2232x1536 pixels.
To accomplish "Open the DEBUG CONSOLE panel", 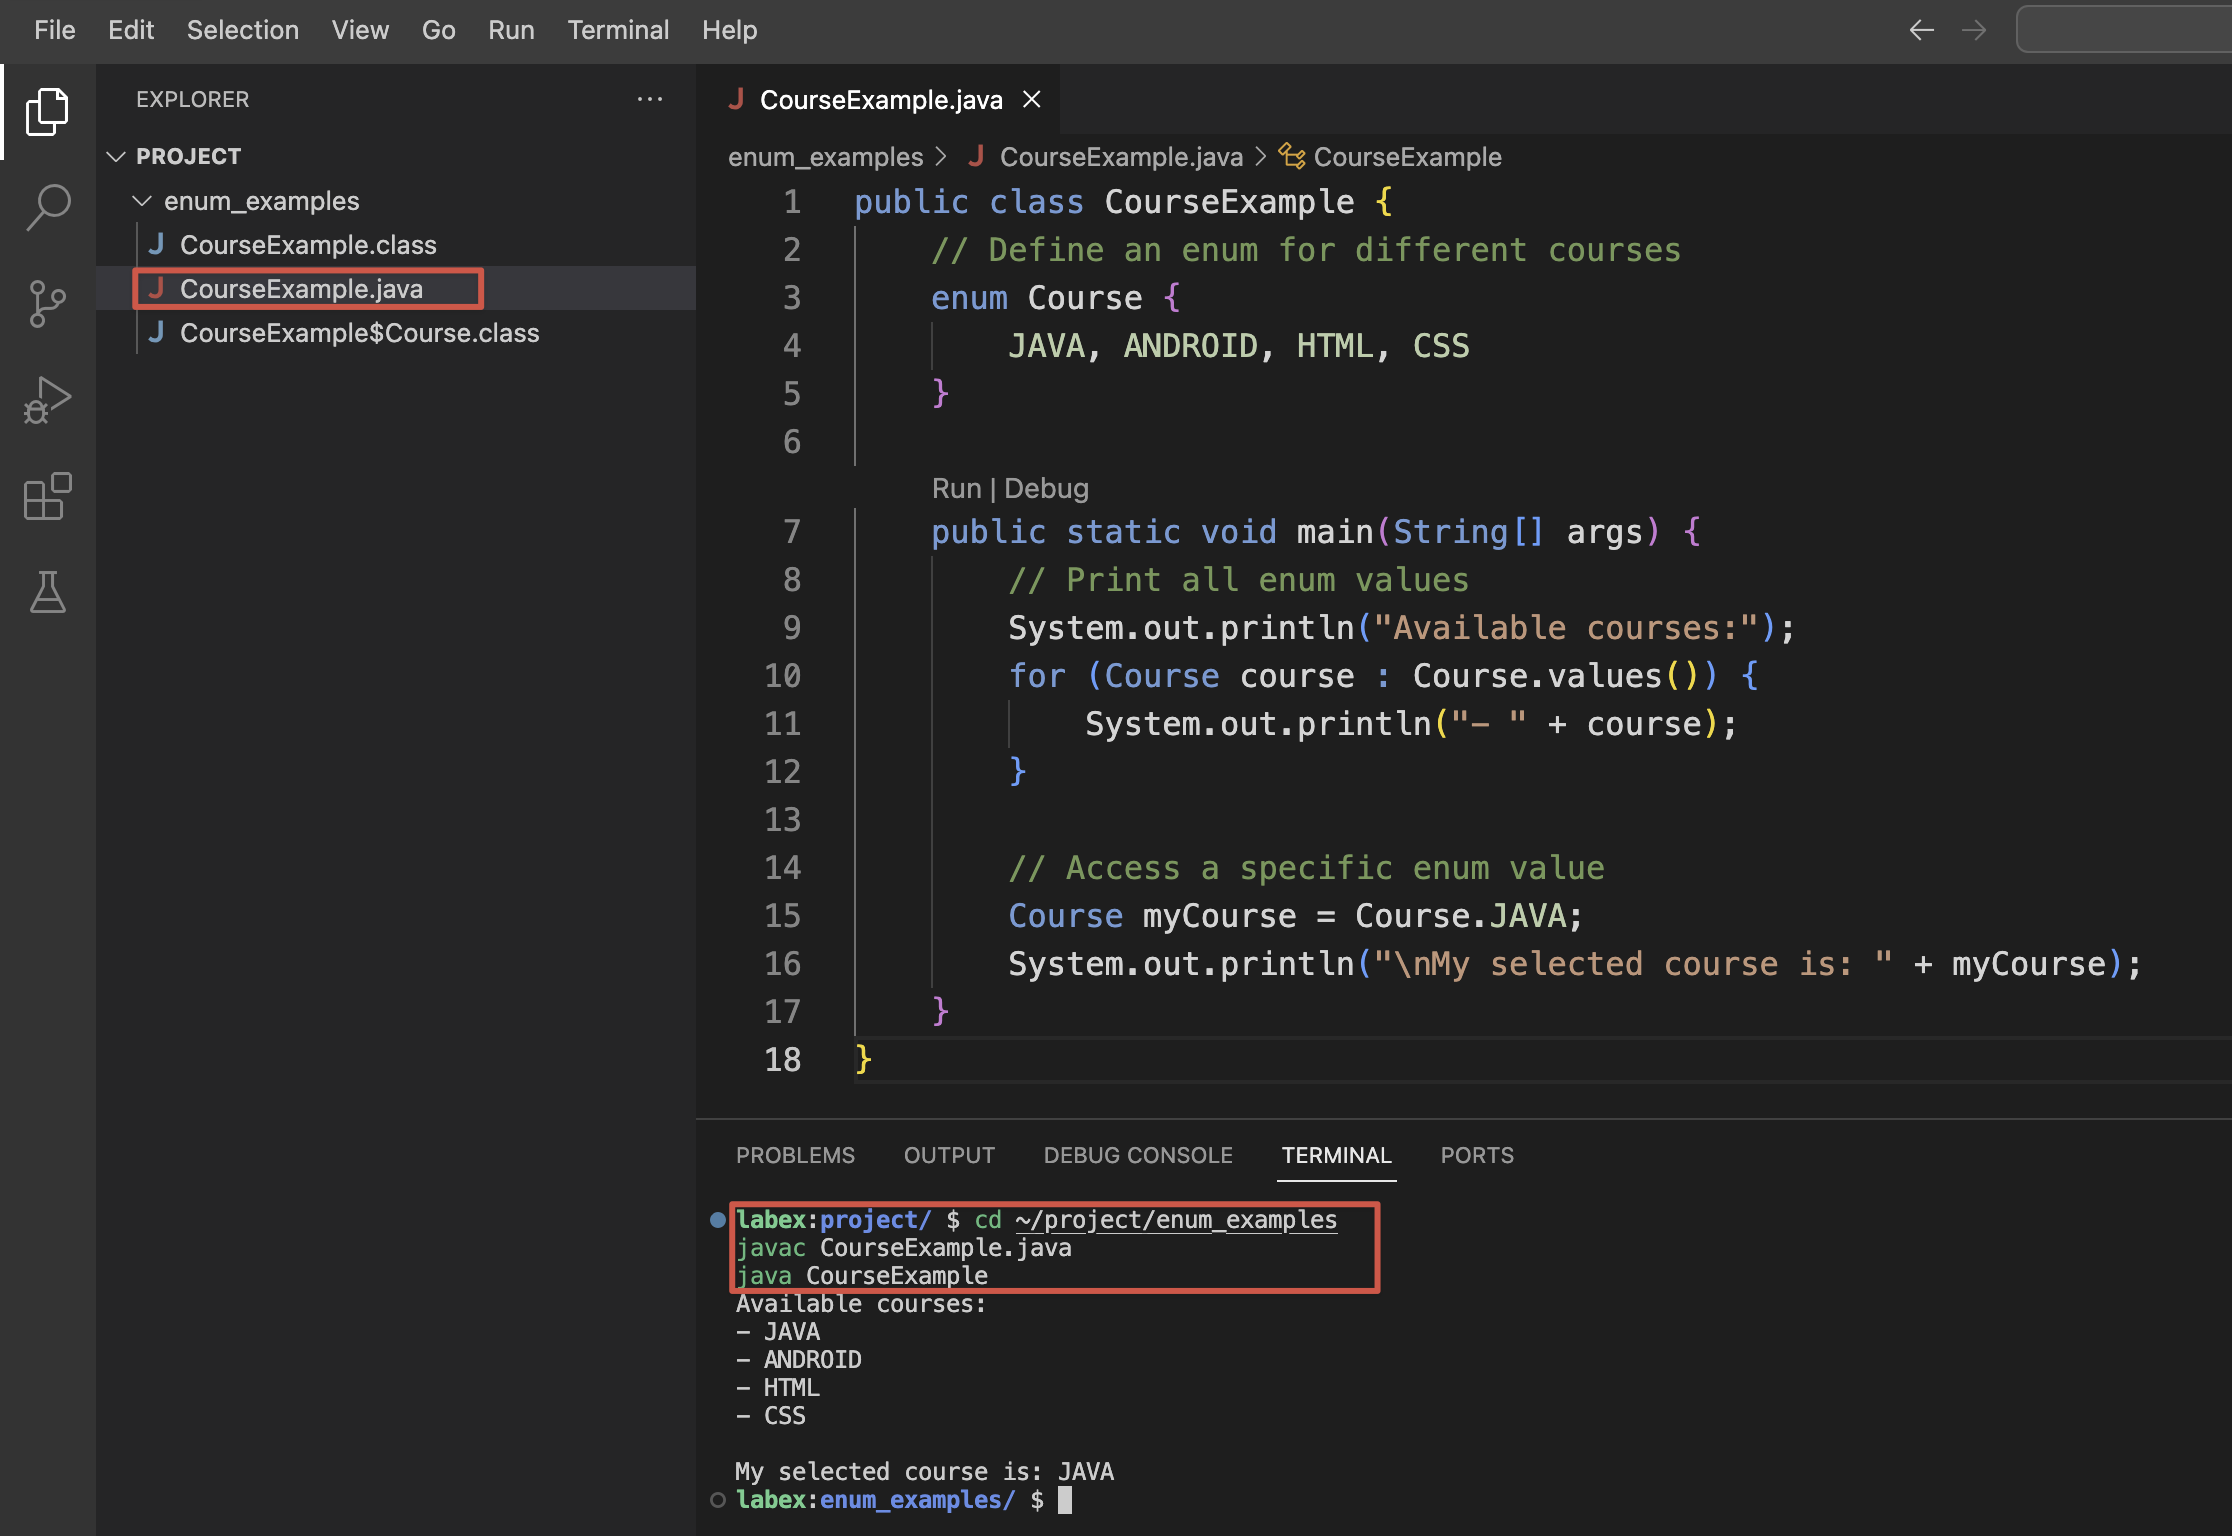I will point(1137,1155).
